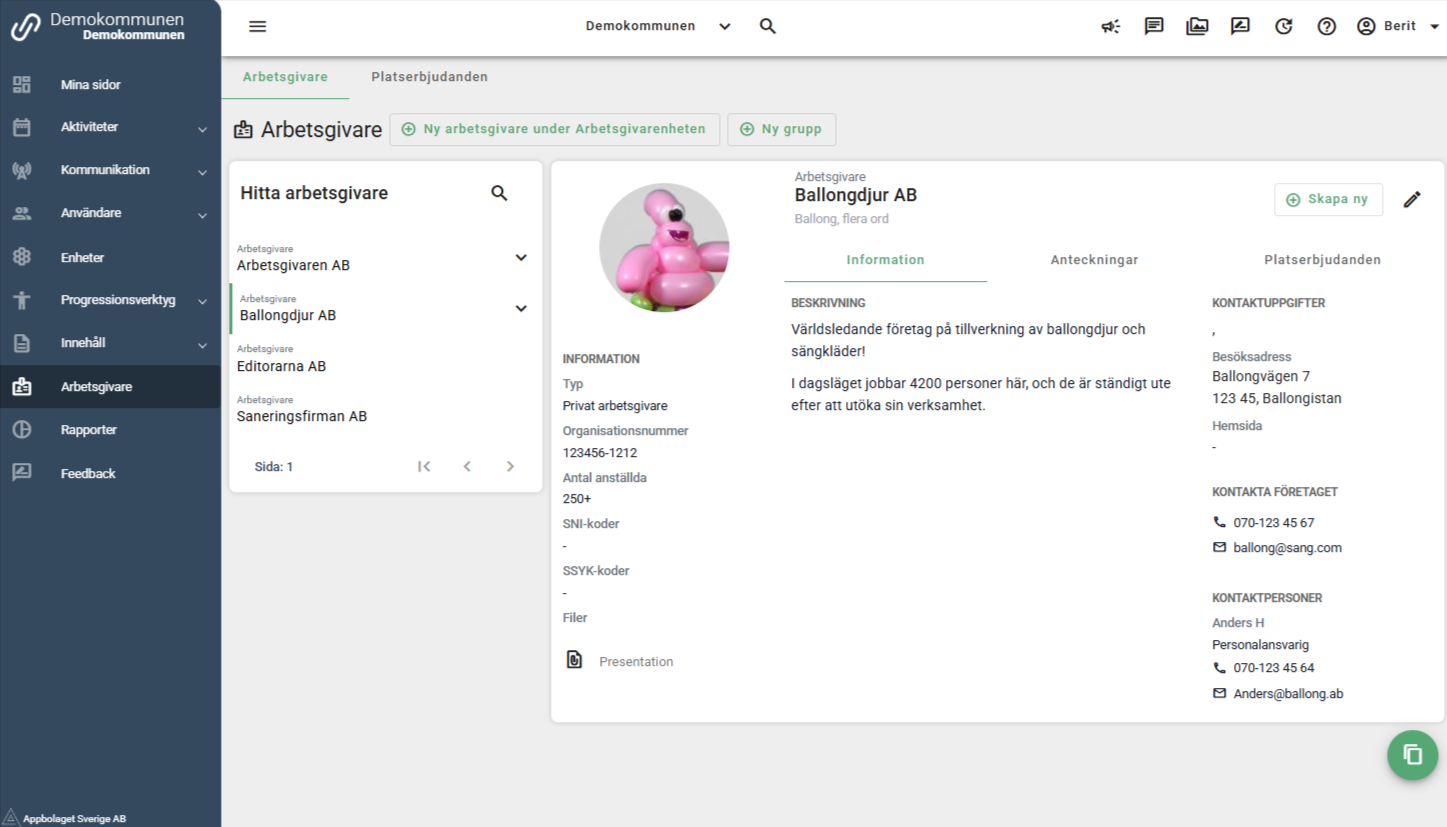The height and width of the screenshot is (827, 1447).
Task: Click the refresh history icon in top bar
Action: click(x=1283, y=27)
